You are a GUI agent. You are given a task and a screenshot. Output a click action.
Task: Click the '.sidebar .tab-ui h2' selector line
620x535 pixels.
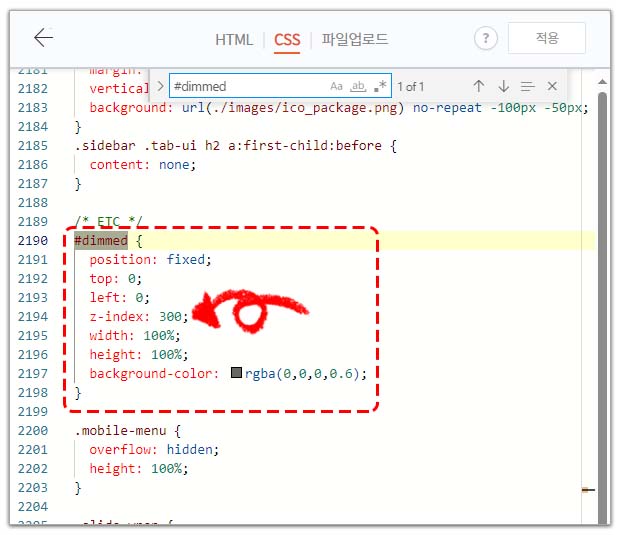pyautogui.click(x=236, y=146)
